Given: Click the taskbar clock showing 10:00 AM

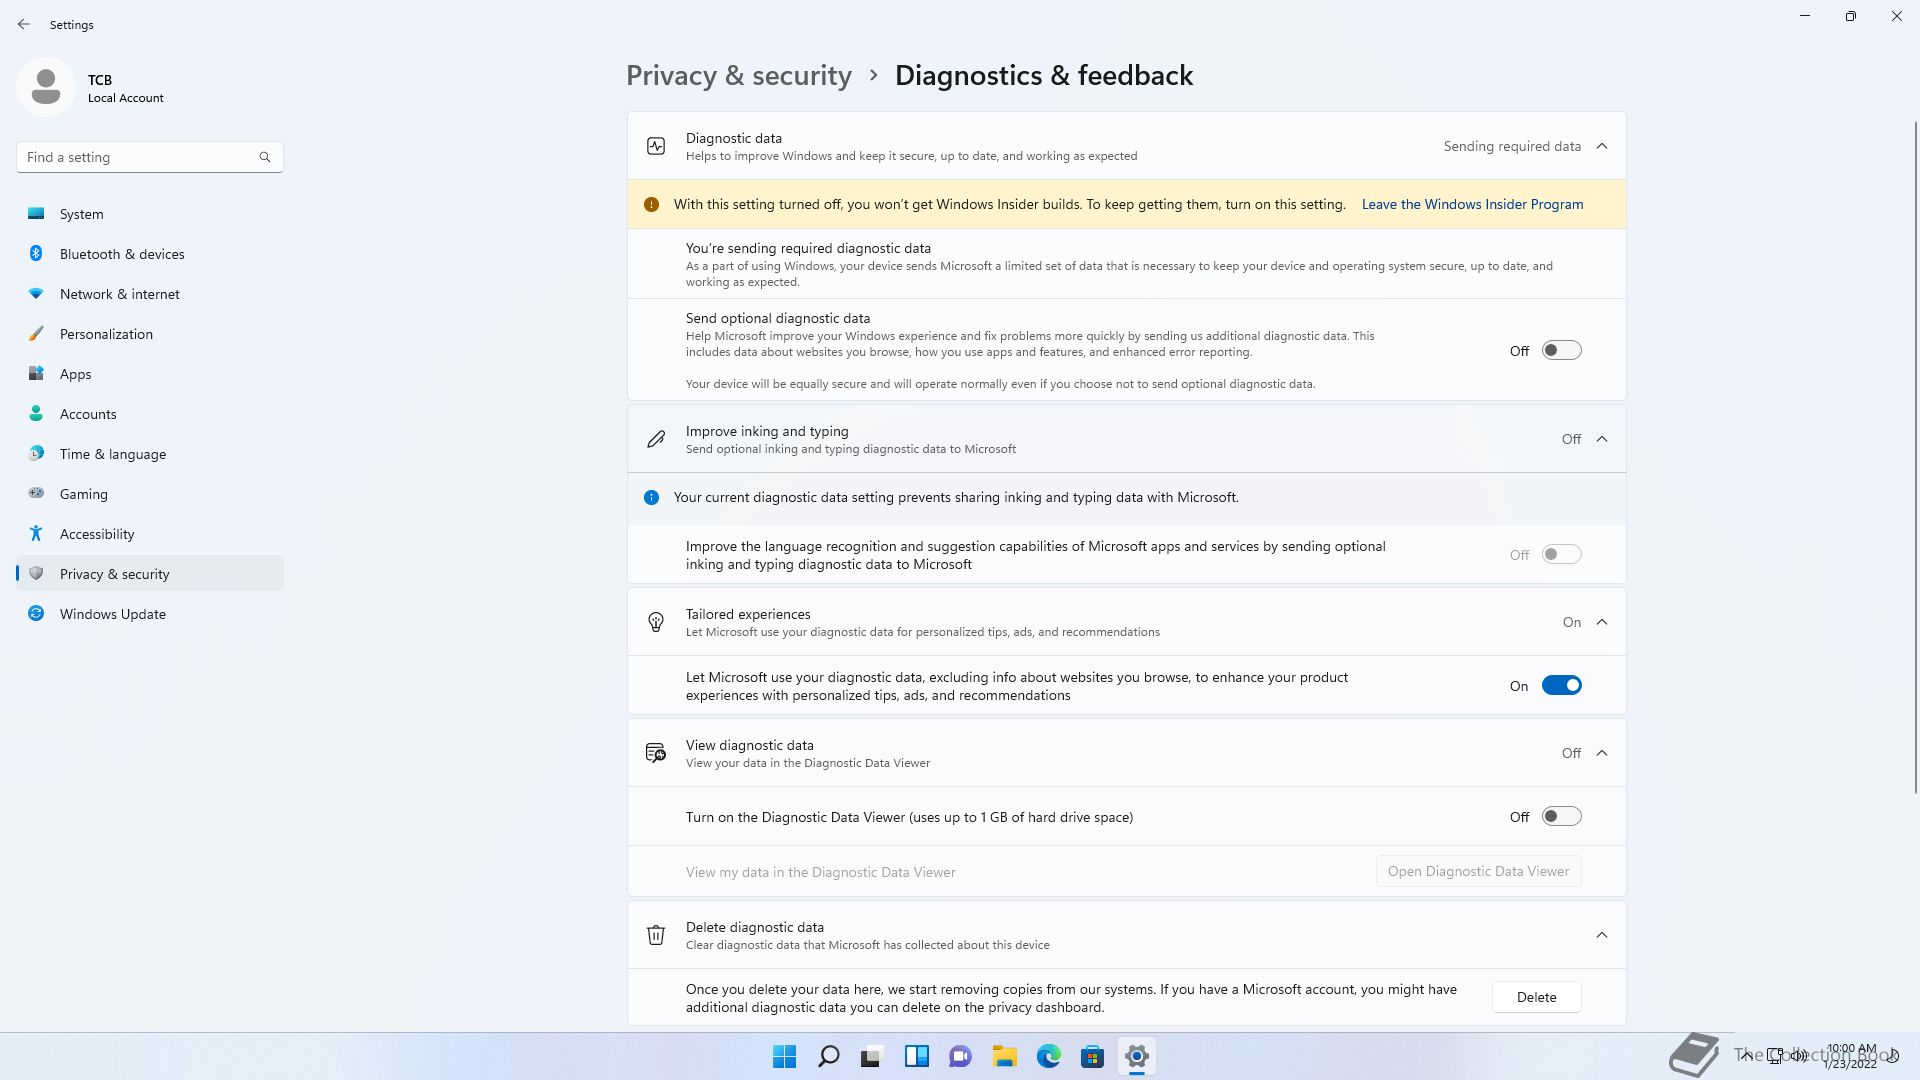Looking at the screenshot, I should 1850,1056.
